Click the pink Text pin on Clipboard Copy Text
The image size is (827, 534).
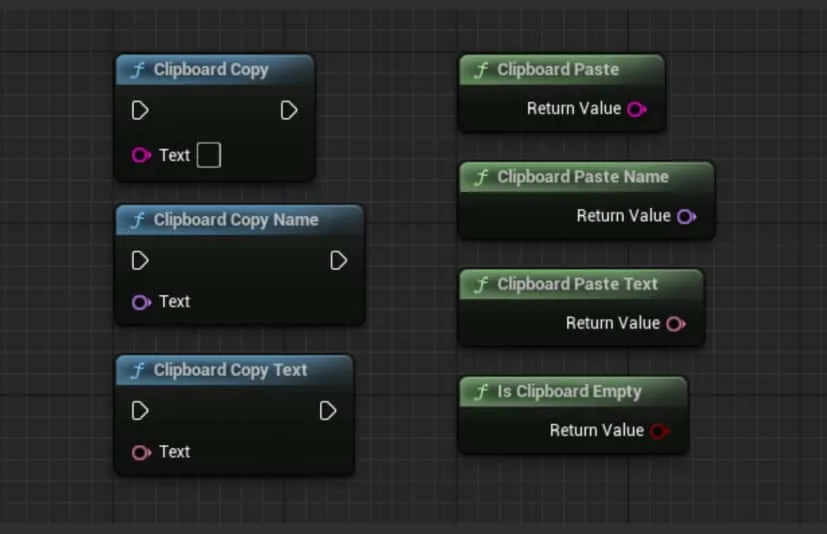[x=141, y=452]
